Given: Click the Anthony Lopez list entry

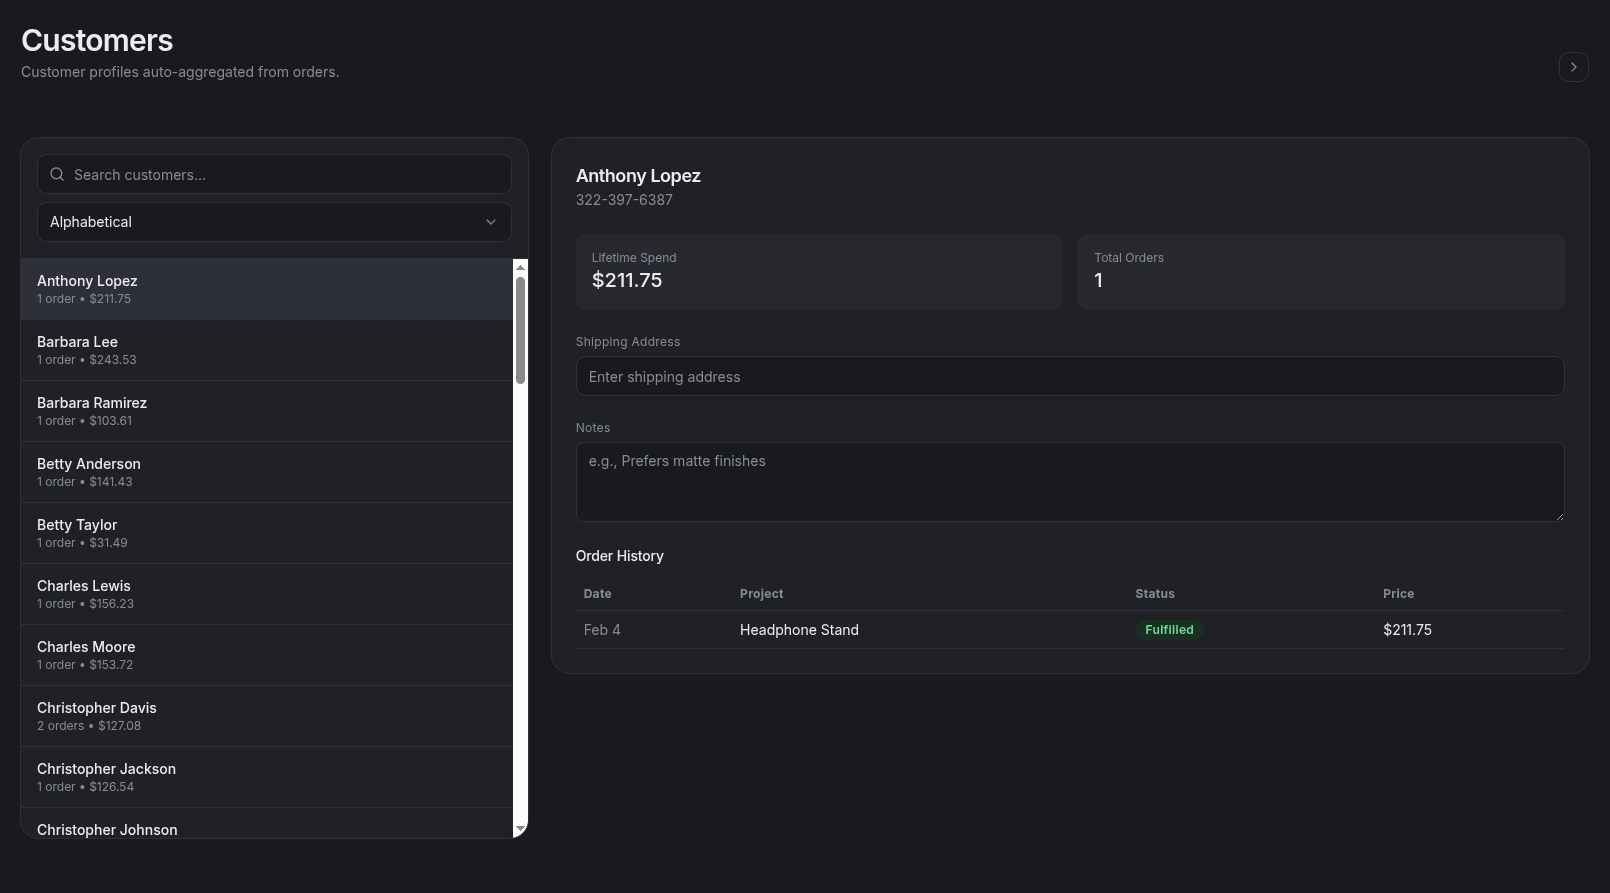Looking at the screenshot, I should tap(266, 289).
